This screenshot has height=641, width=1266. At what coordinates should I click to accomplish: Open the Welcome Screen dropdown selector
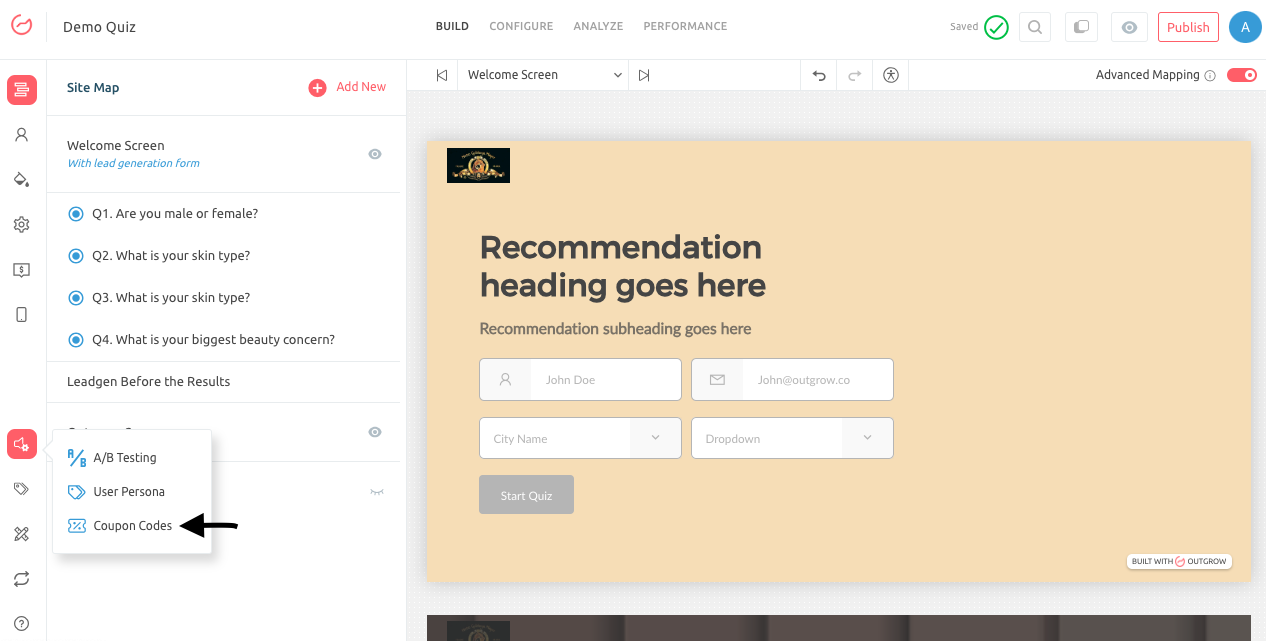click(x=543, y=75)
